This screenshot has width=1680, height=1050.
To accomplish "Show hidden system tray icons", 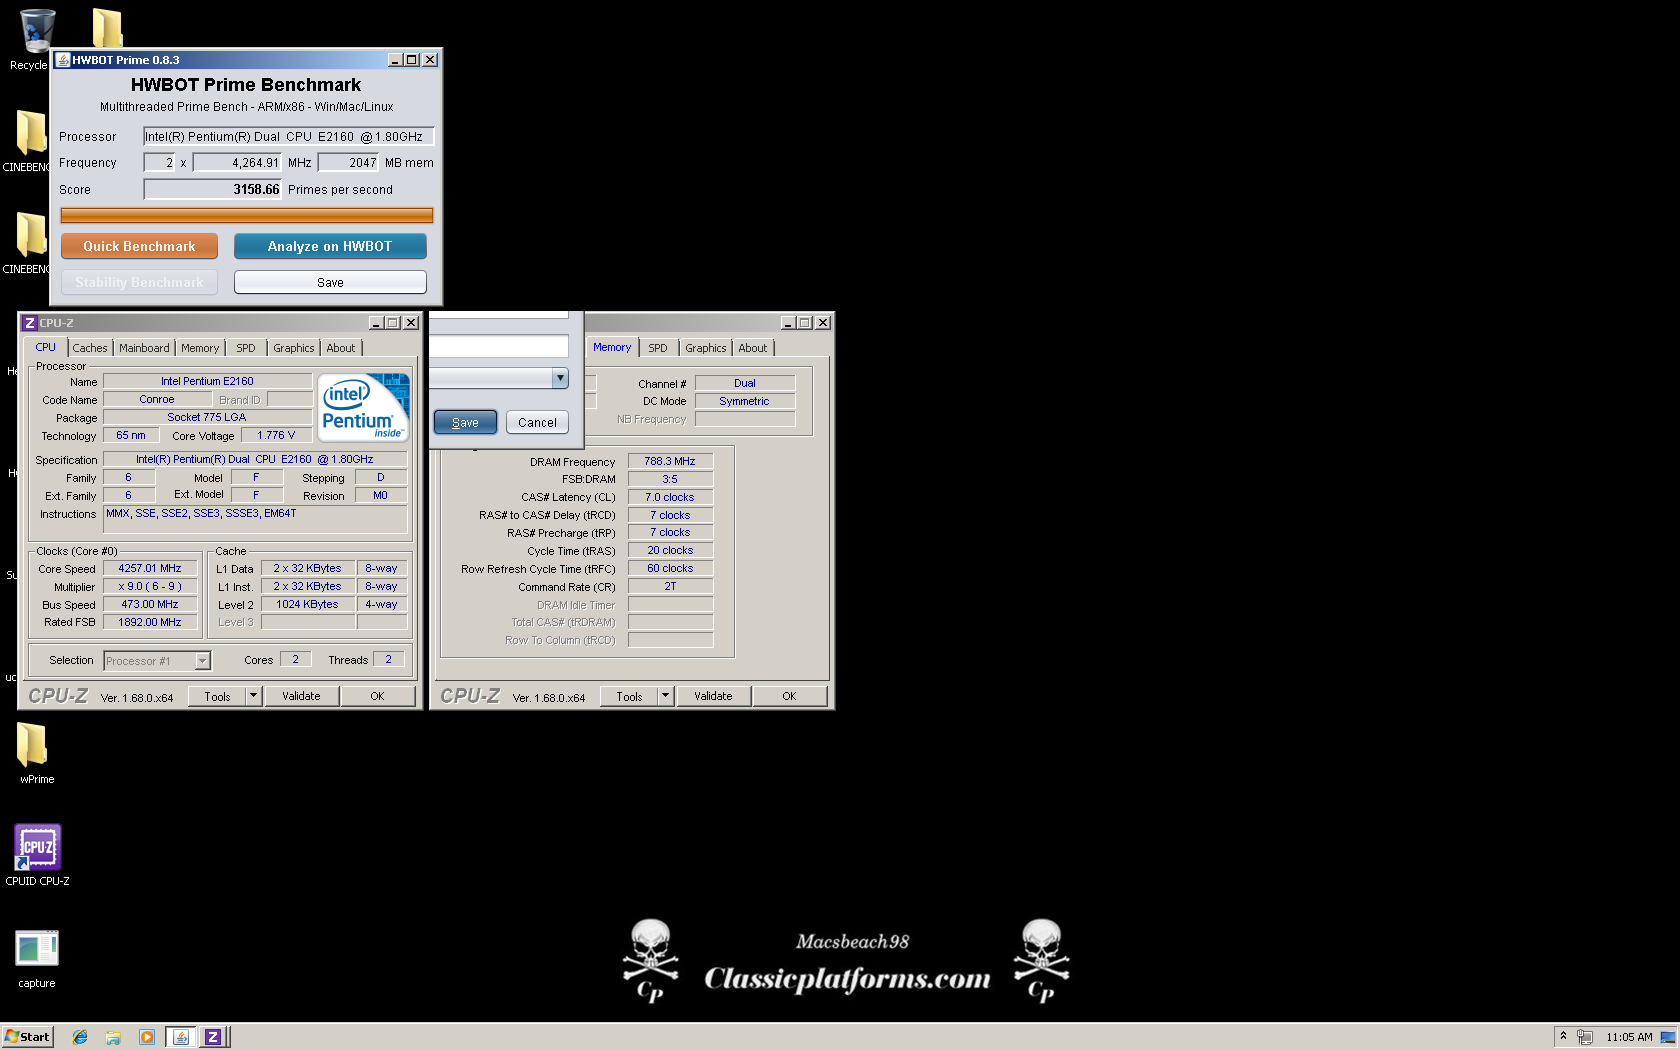I will point(1563,1036).
